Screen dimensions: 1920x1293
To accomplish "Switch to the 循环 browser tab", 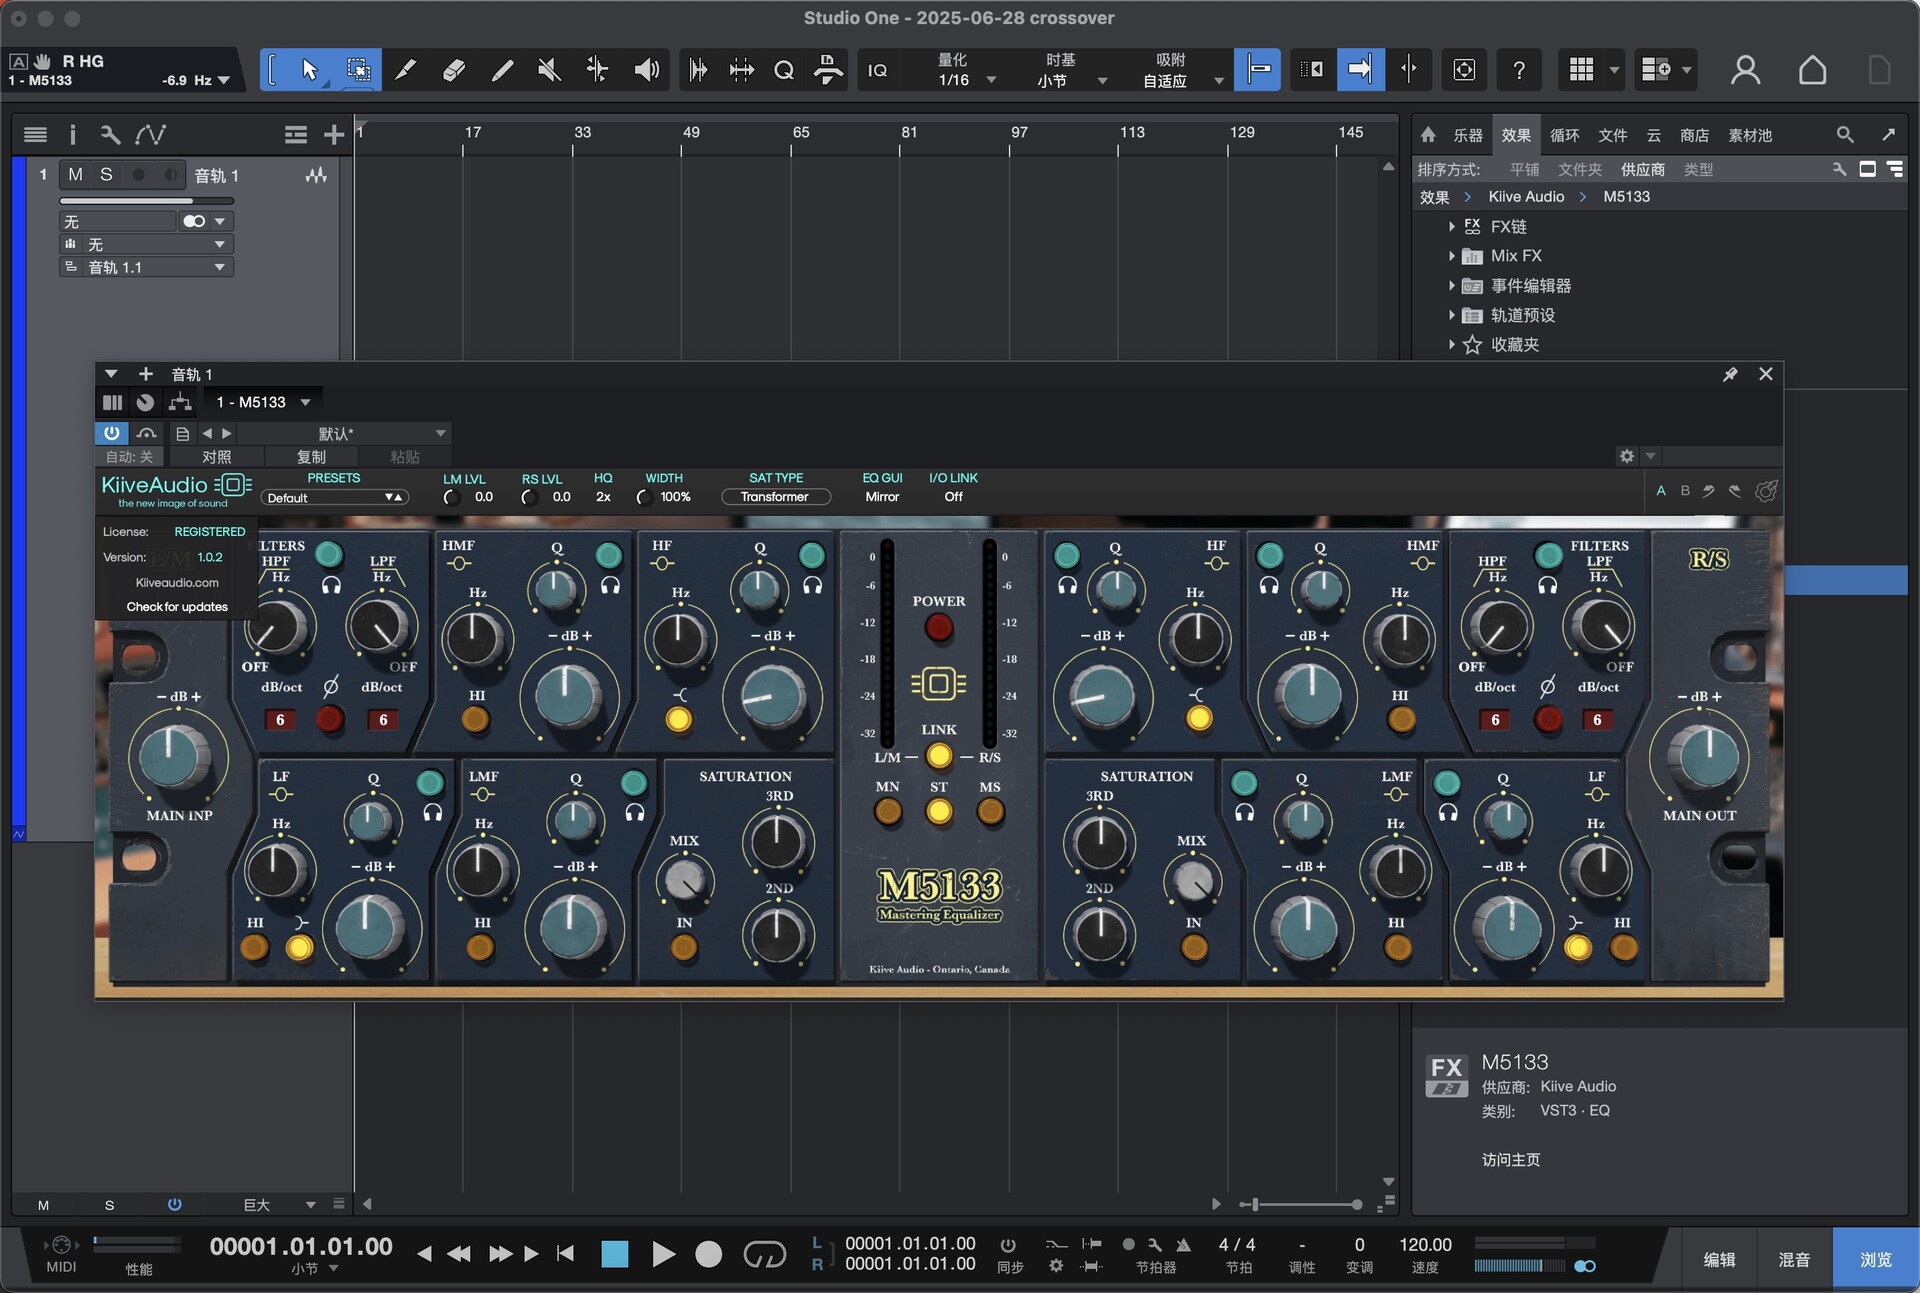I will click(1564, 135).
